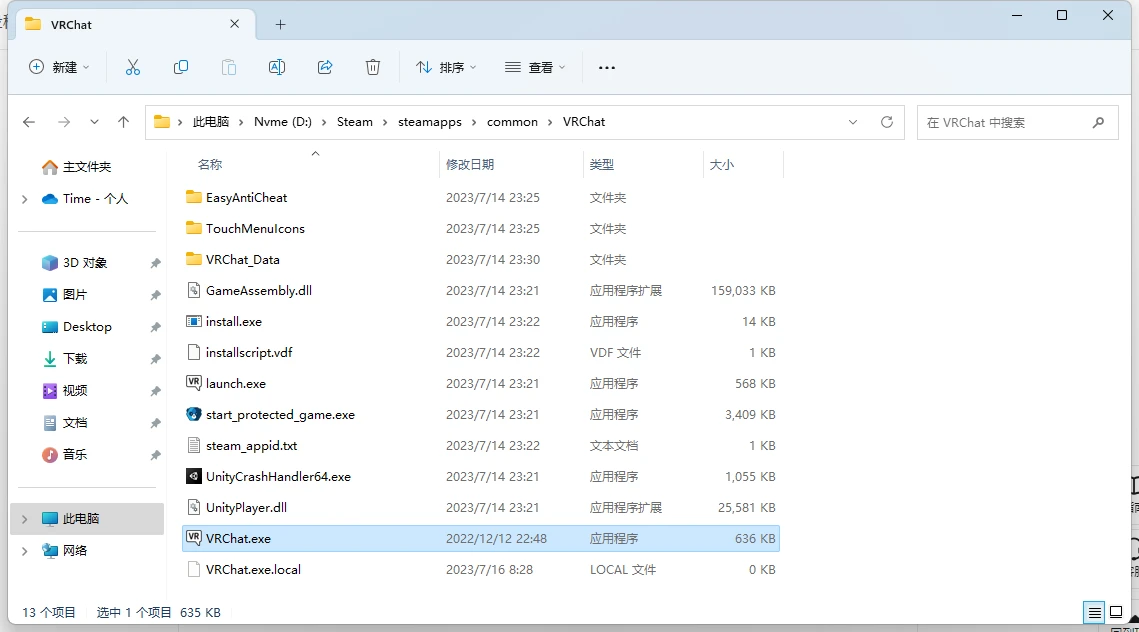Refresh the current folder view

point(887,122)
